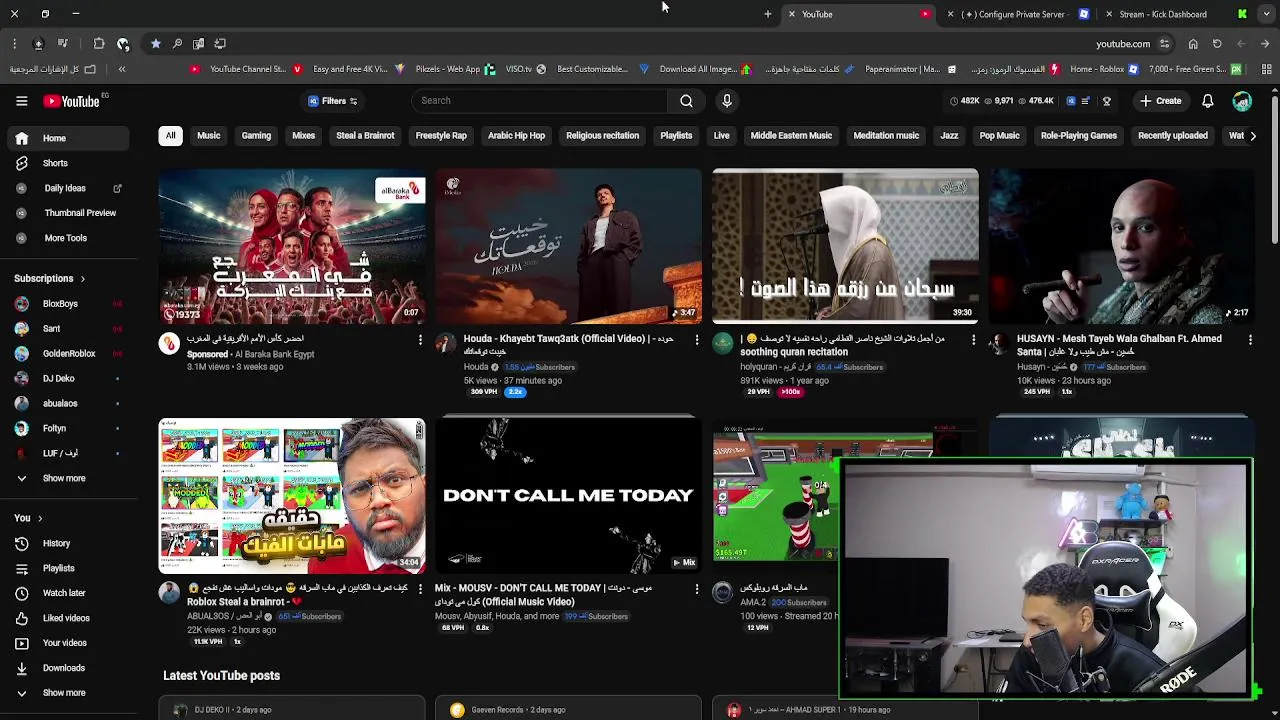
Task: Start voice search with microphone icon
Action: coord(727,101)
